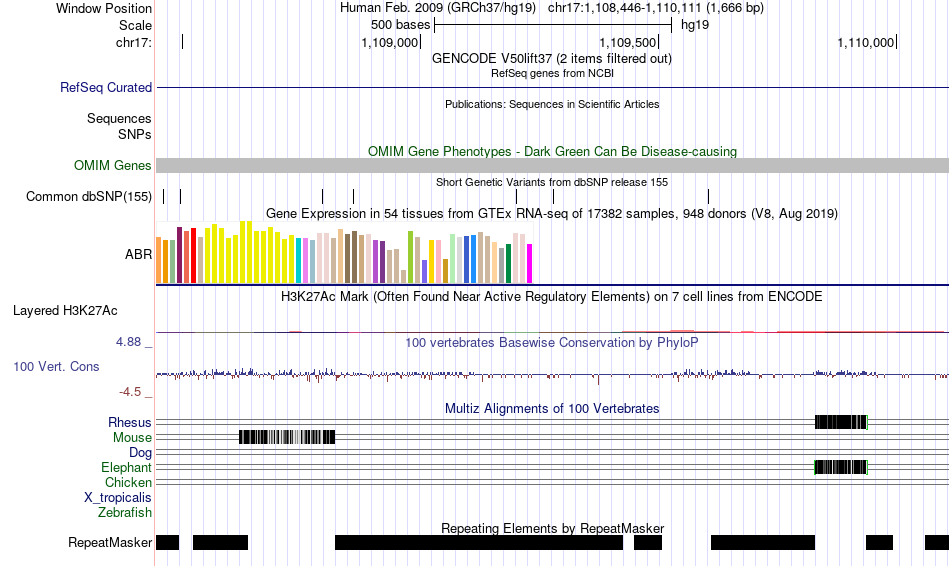This screenshot has height=566, width=950.
Task: Click the chr17: base position label
Action: [x=134, y=42]
